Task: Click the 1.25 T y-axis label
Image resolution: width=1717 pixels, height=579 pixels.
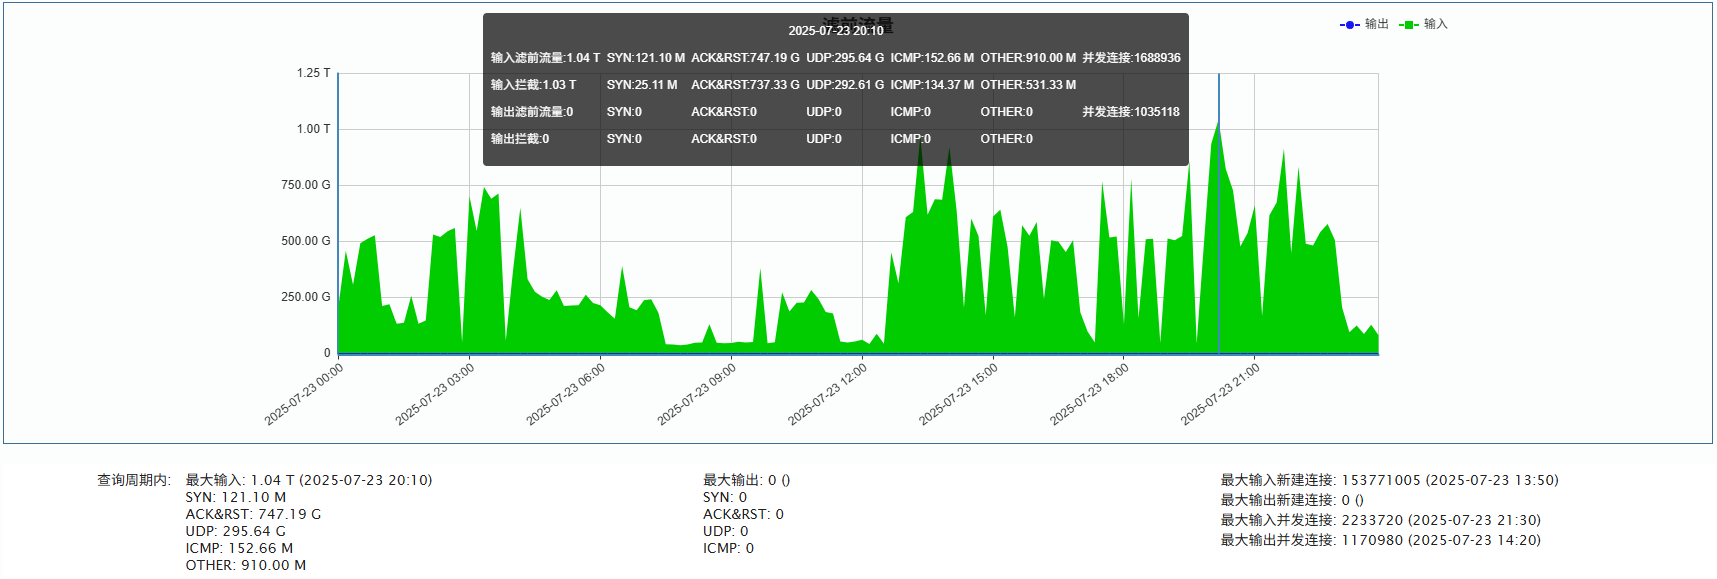Action: pos(313,73)
